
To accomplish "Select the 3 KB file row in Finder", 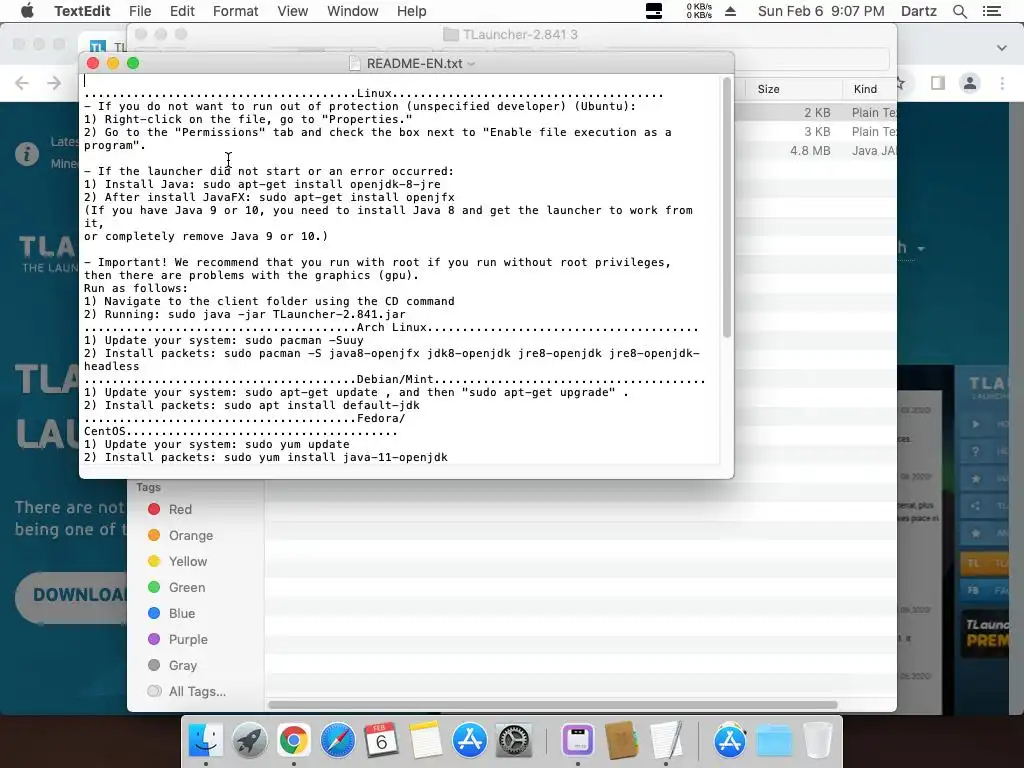I will click(x=815, y=131).
